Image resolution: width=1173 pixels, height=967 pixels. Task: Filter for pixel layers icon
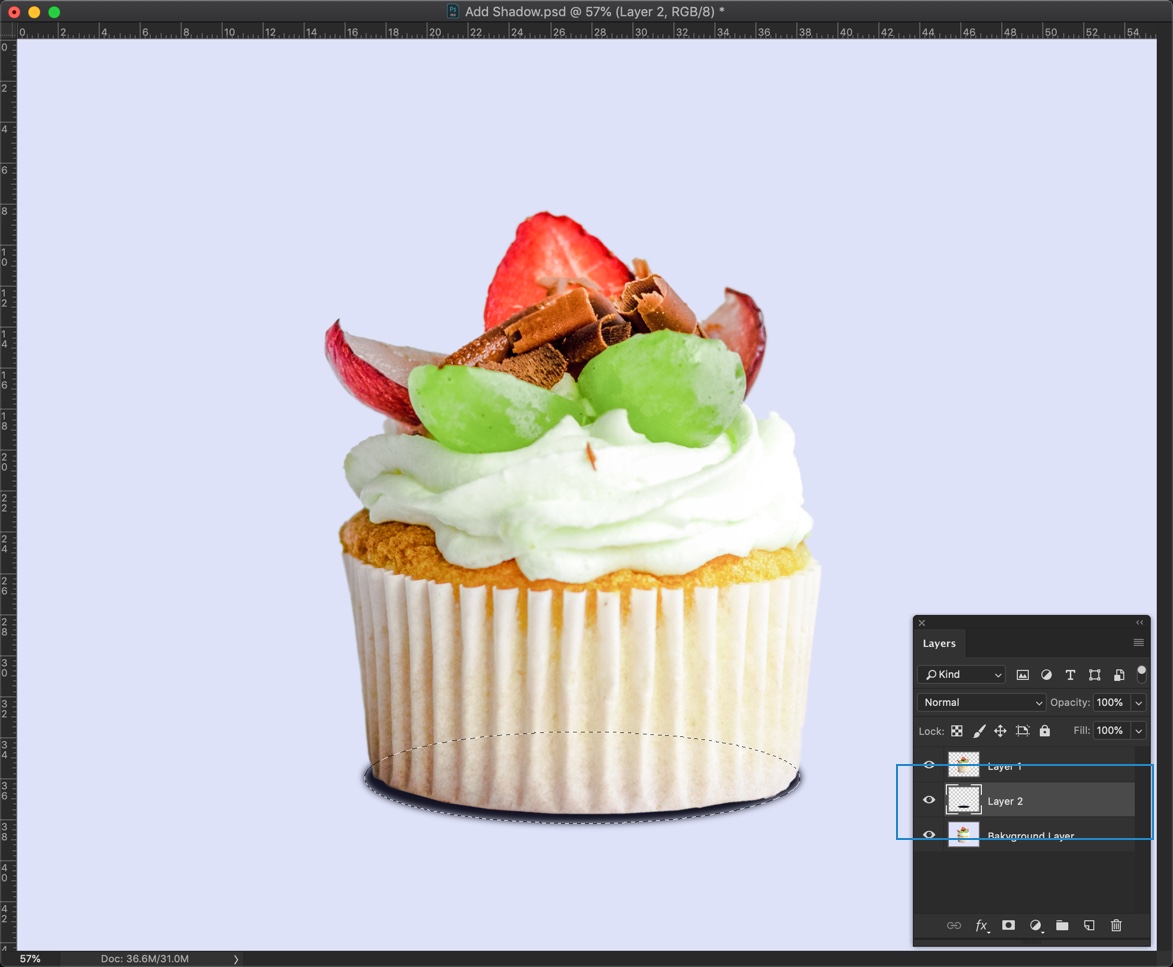pyautogui.click(x=1022, y=675)
